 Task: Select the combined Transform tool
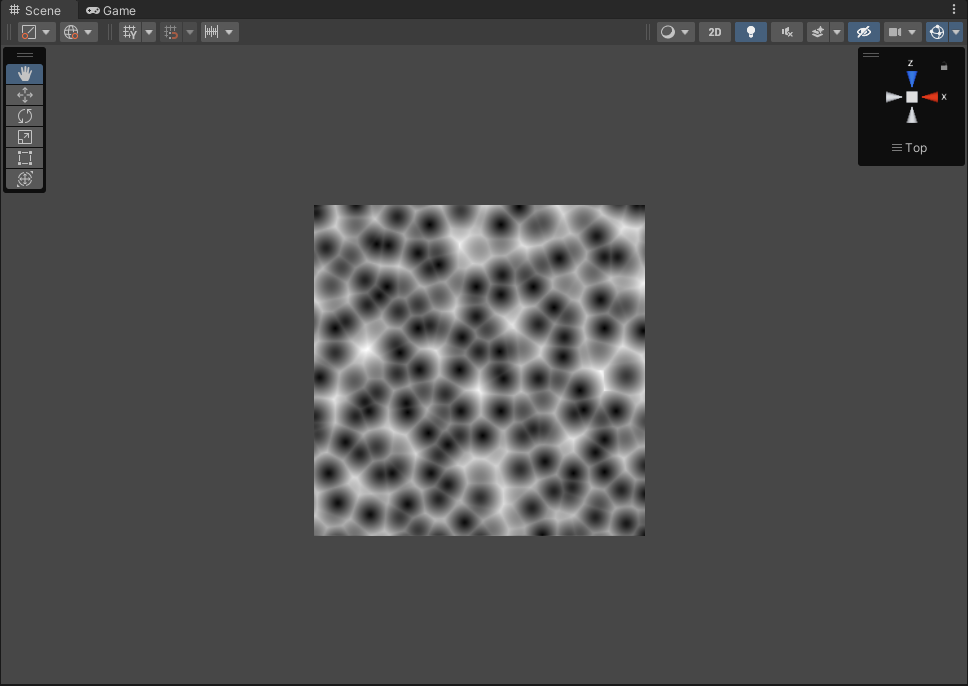point(24,179)
